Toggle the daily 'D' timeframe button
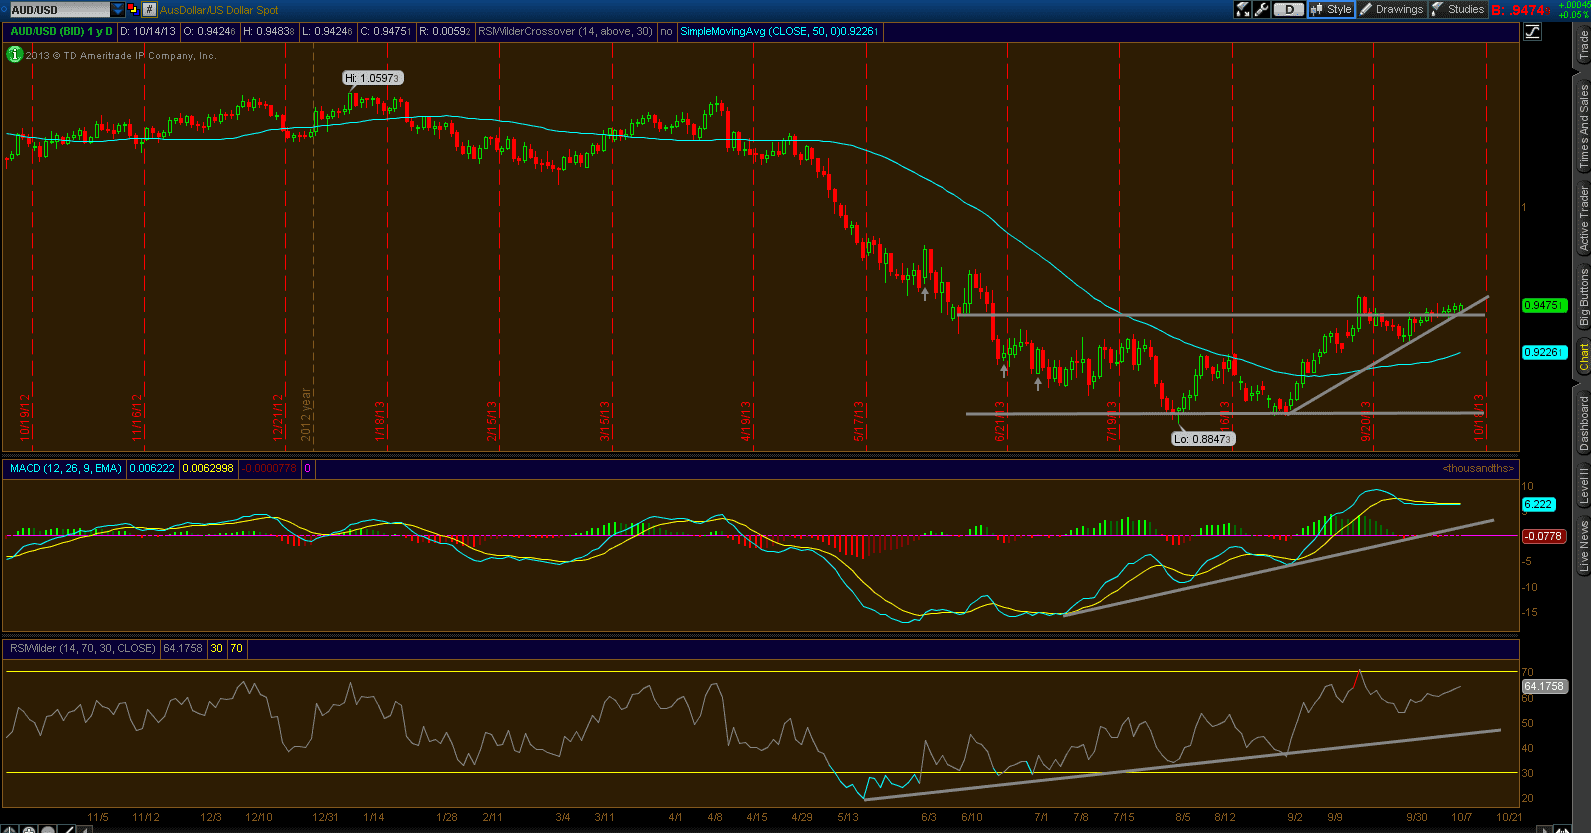 click(x=1289, y=9)
